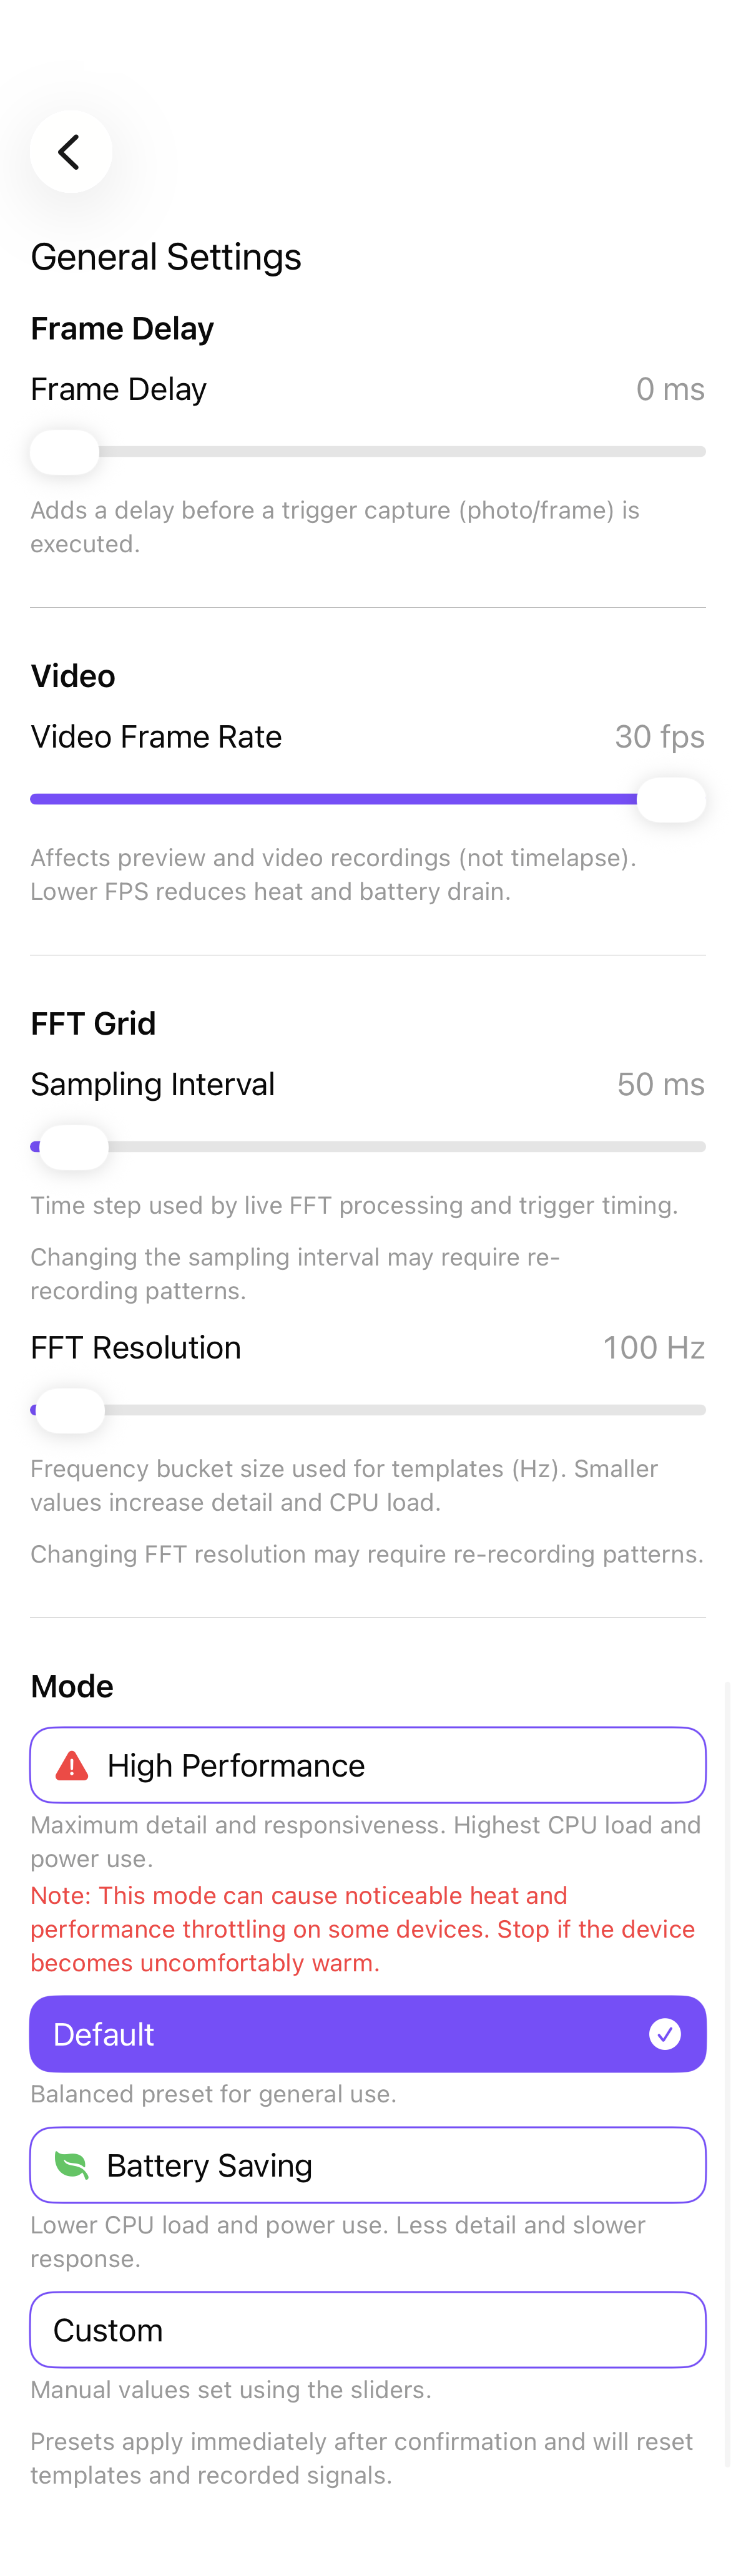Viewport: 736px width, 2576px height.
Task: Click the 30 fps value label
Action: click(x=659, y=736)
